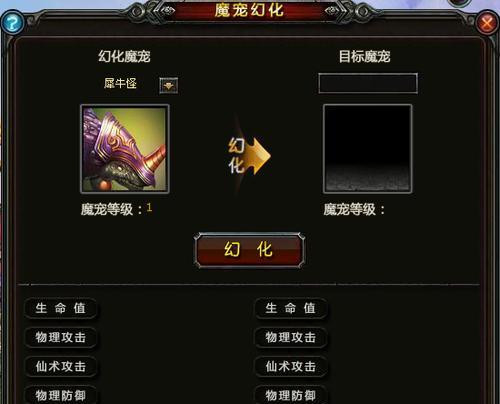Screen dimensions: 500x404
Task: Click the right 物理攻击 label
Action: pos(291,337)
